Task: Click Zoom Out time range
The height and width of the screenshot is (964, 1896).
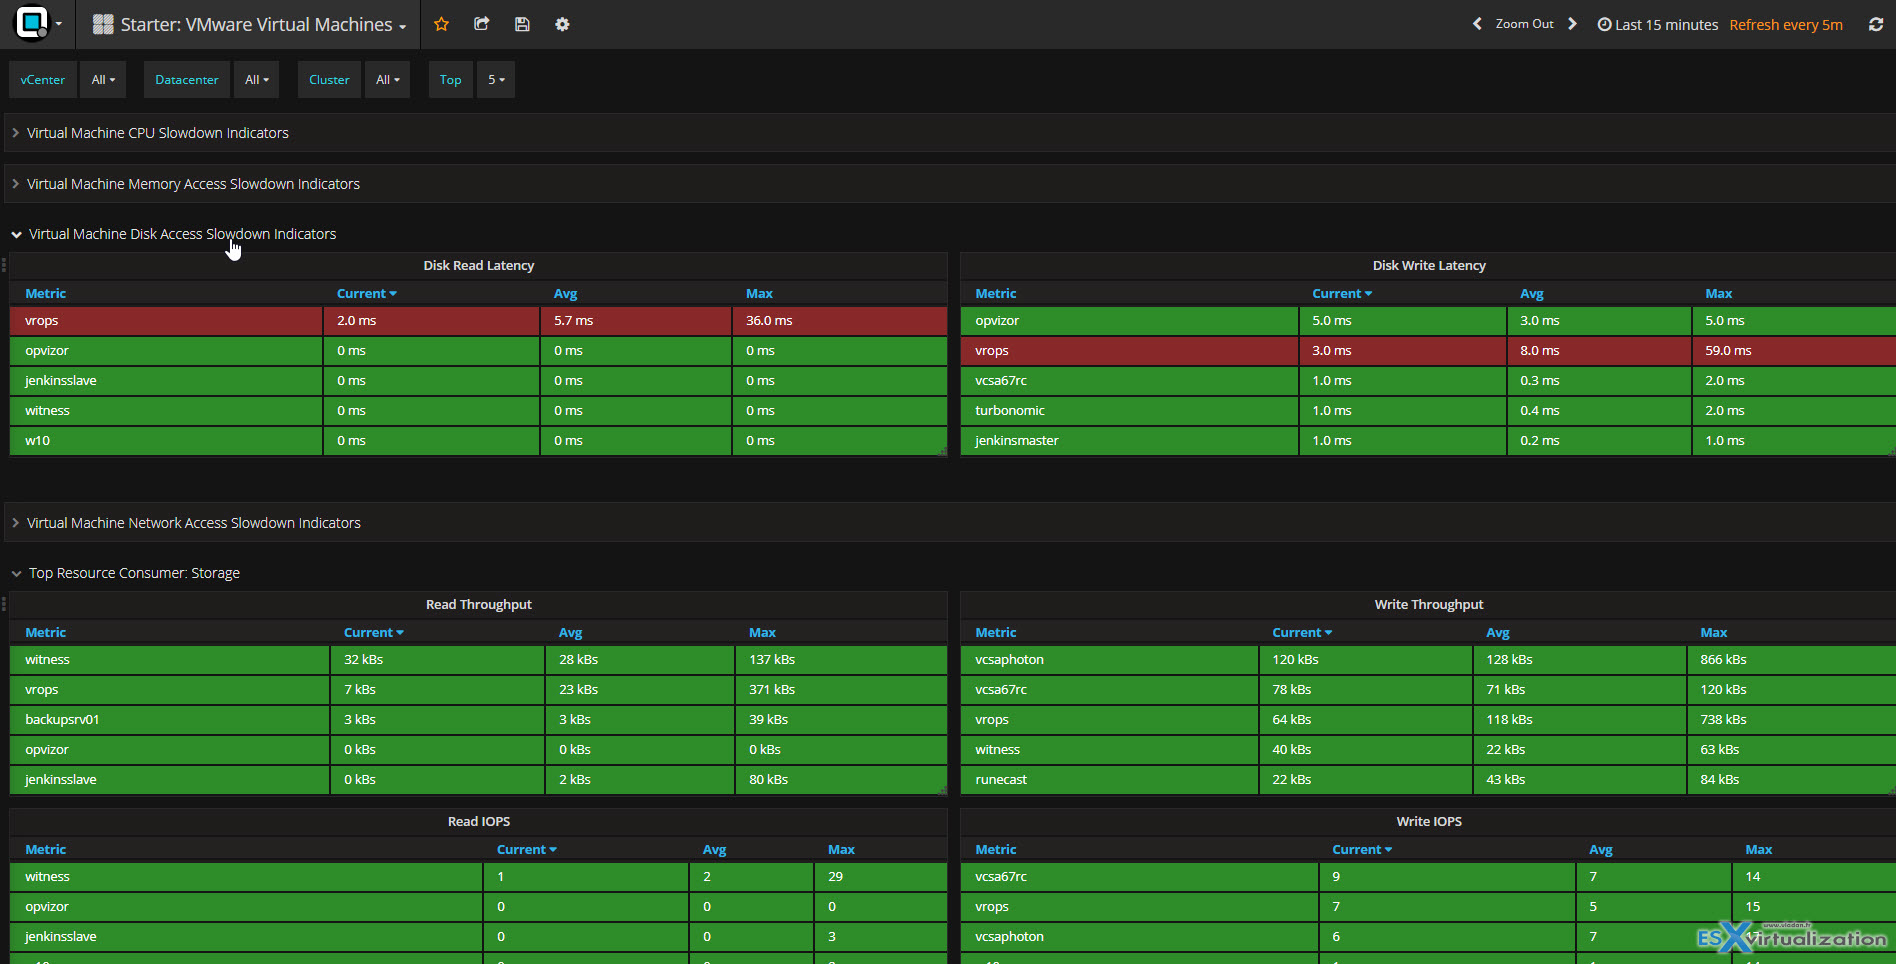Action: [x=1524, y=24]
